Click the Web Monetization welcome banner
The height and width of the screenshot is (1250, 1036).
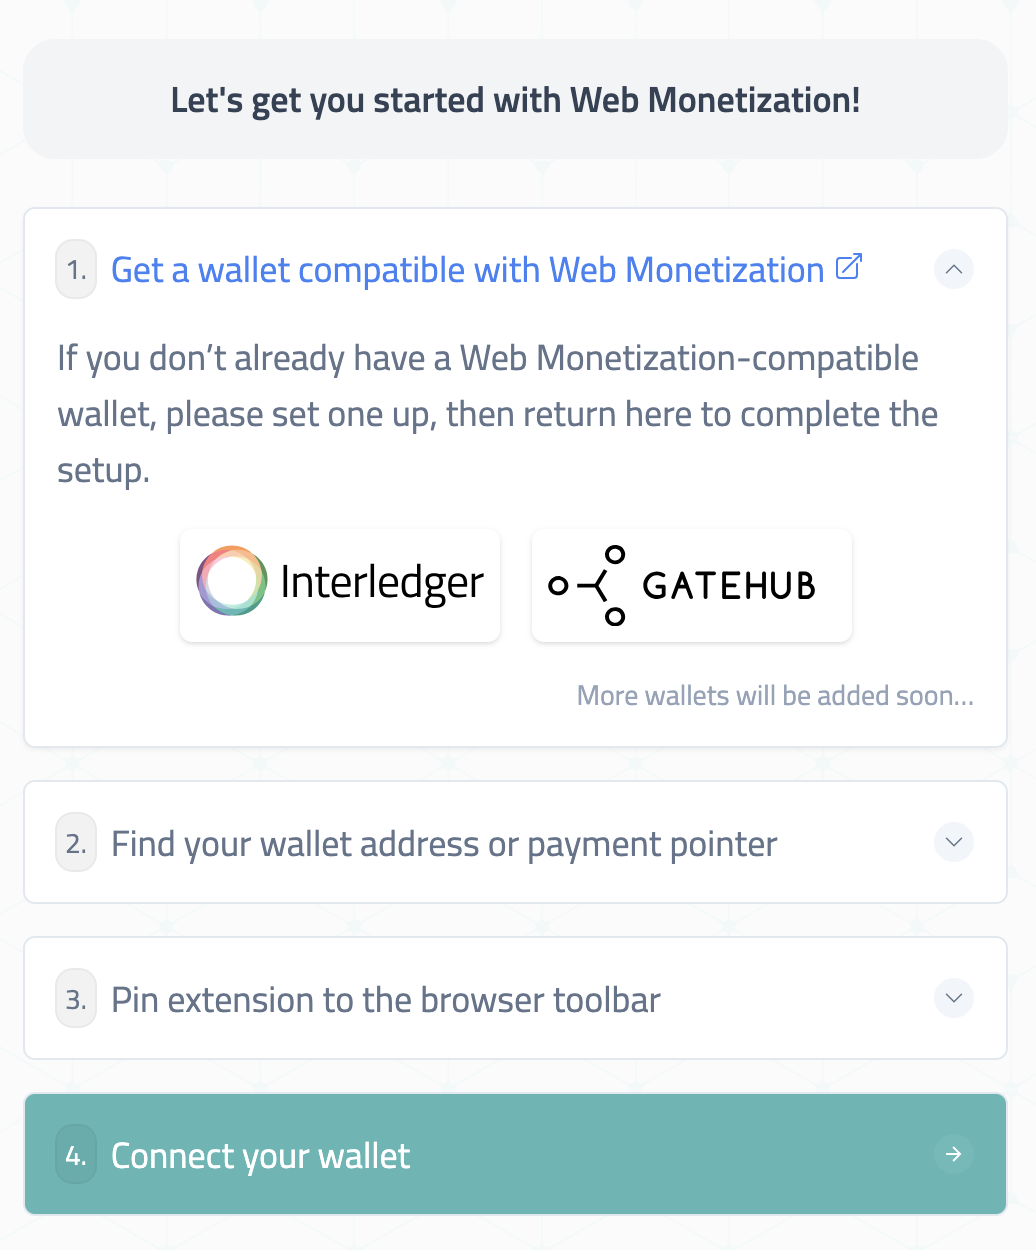tap(516, 99)
